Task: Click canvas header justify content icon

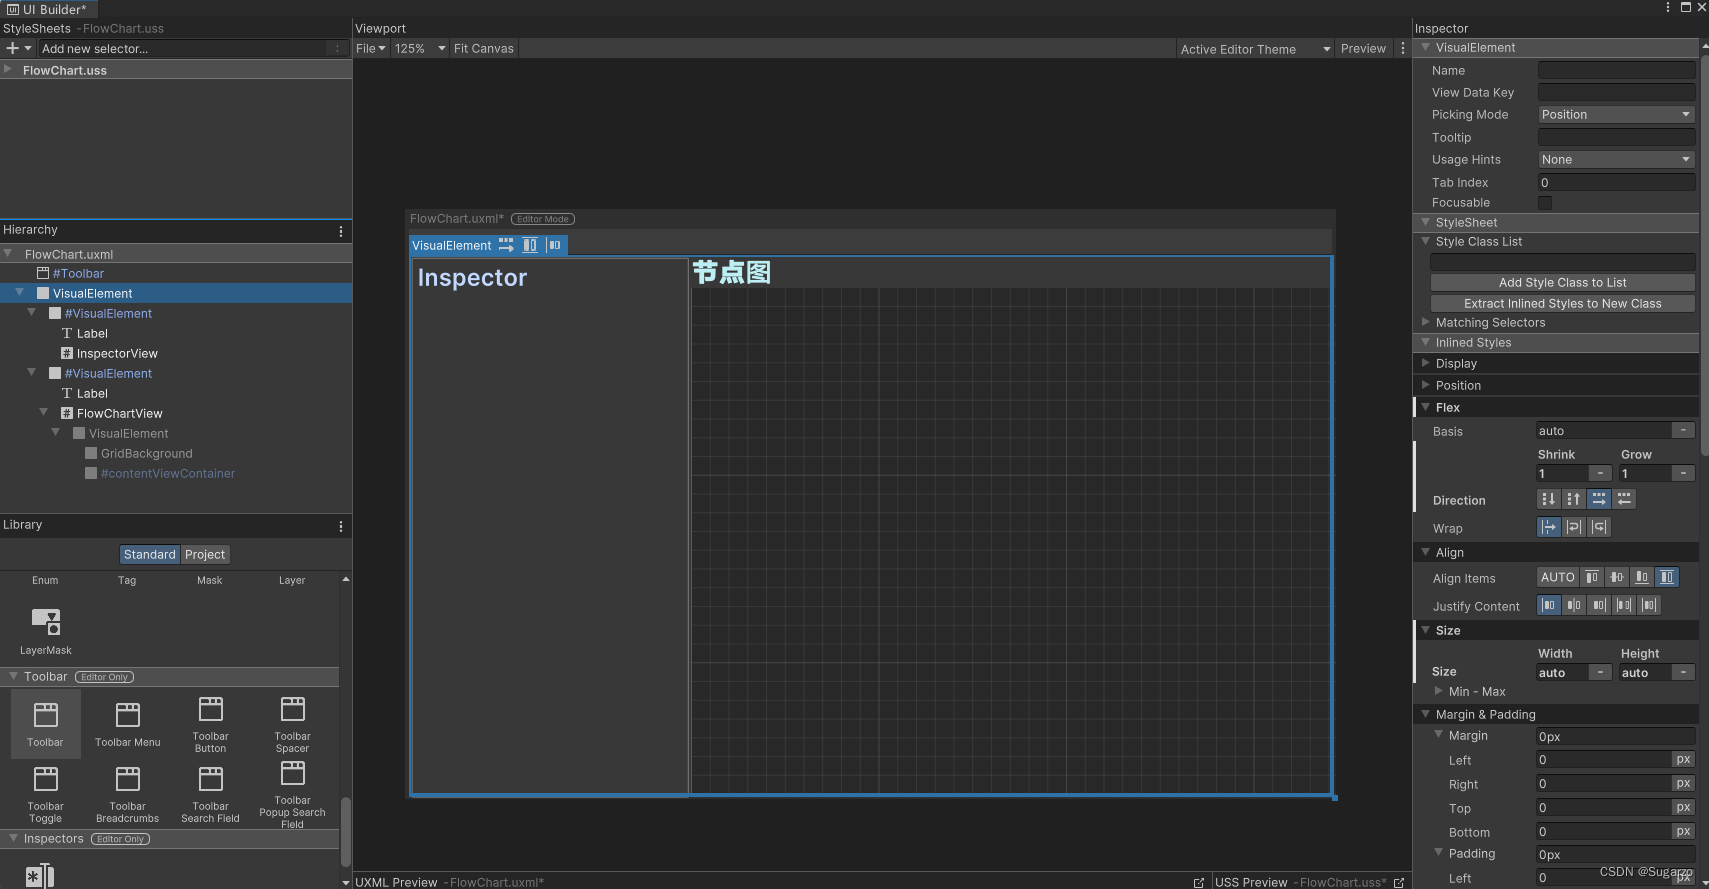Action: click(555, 245)
